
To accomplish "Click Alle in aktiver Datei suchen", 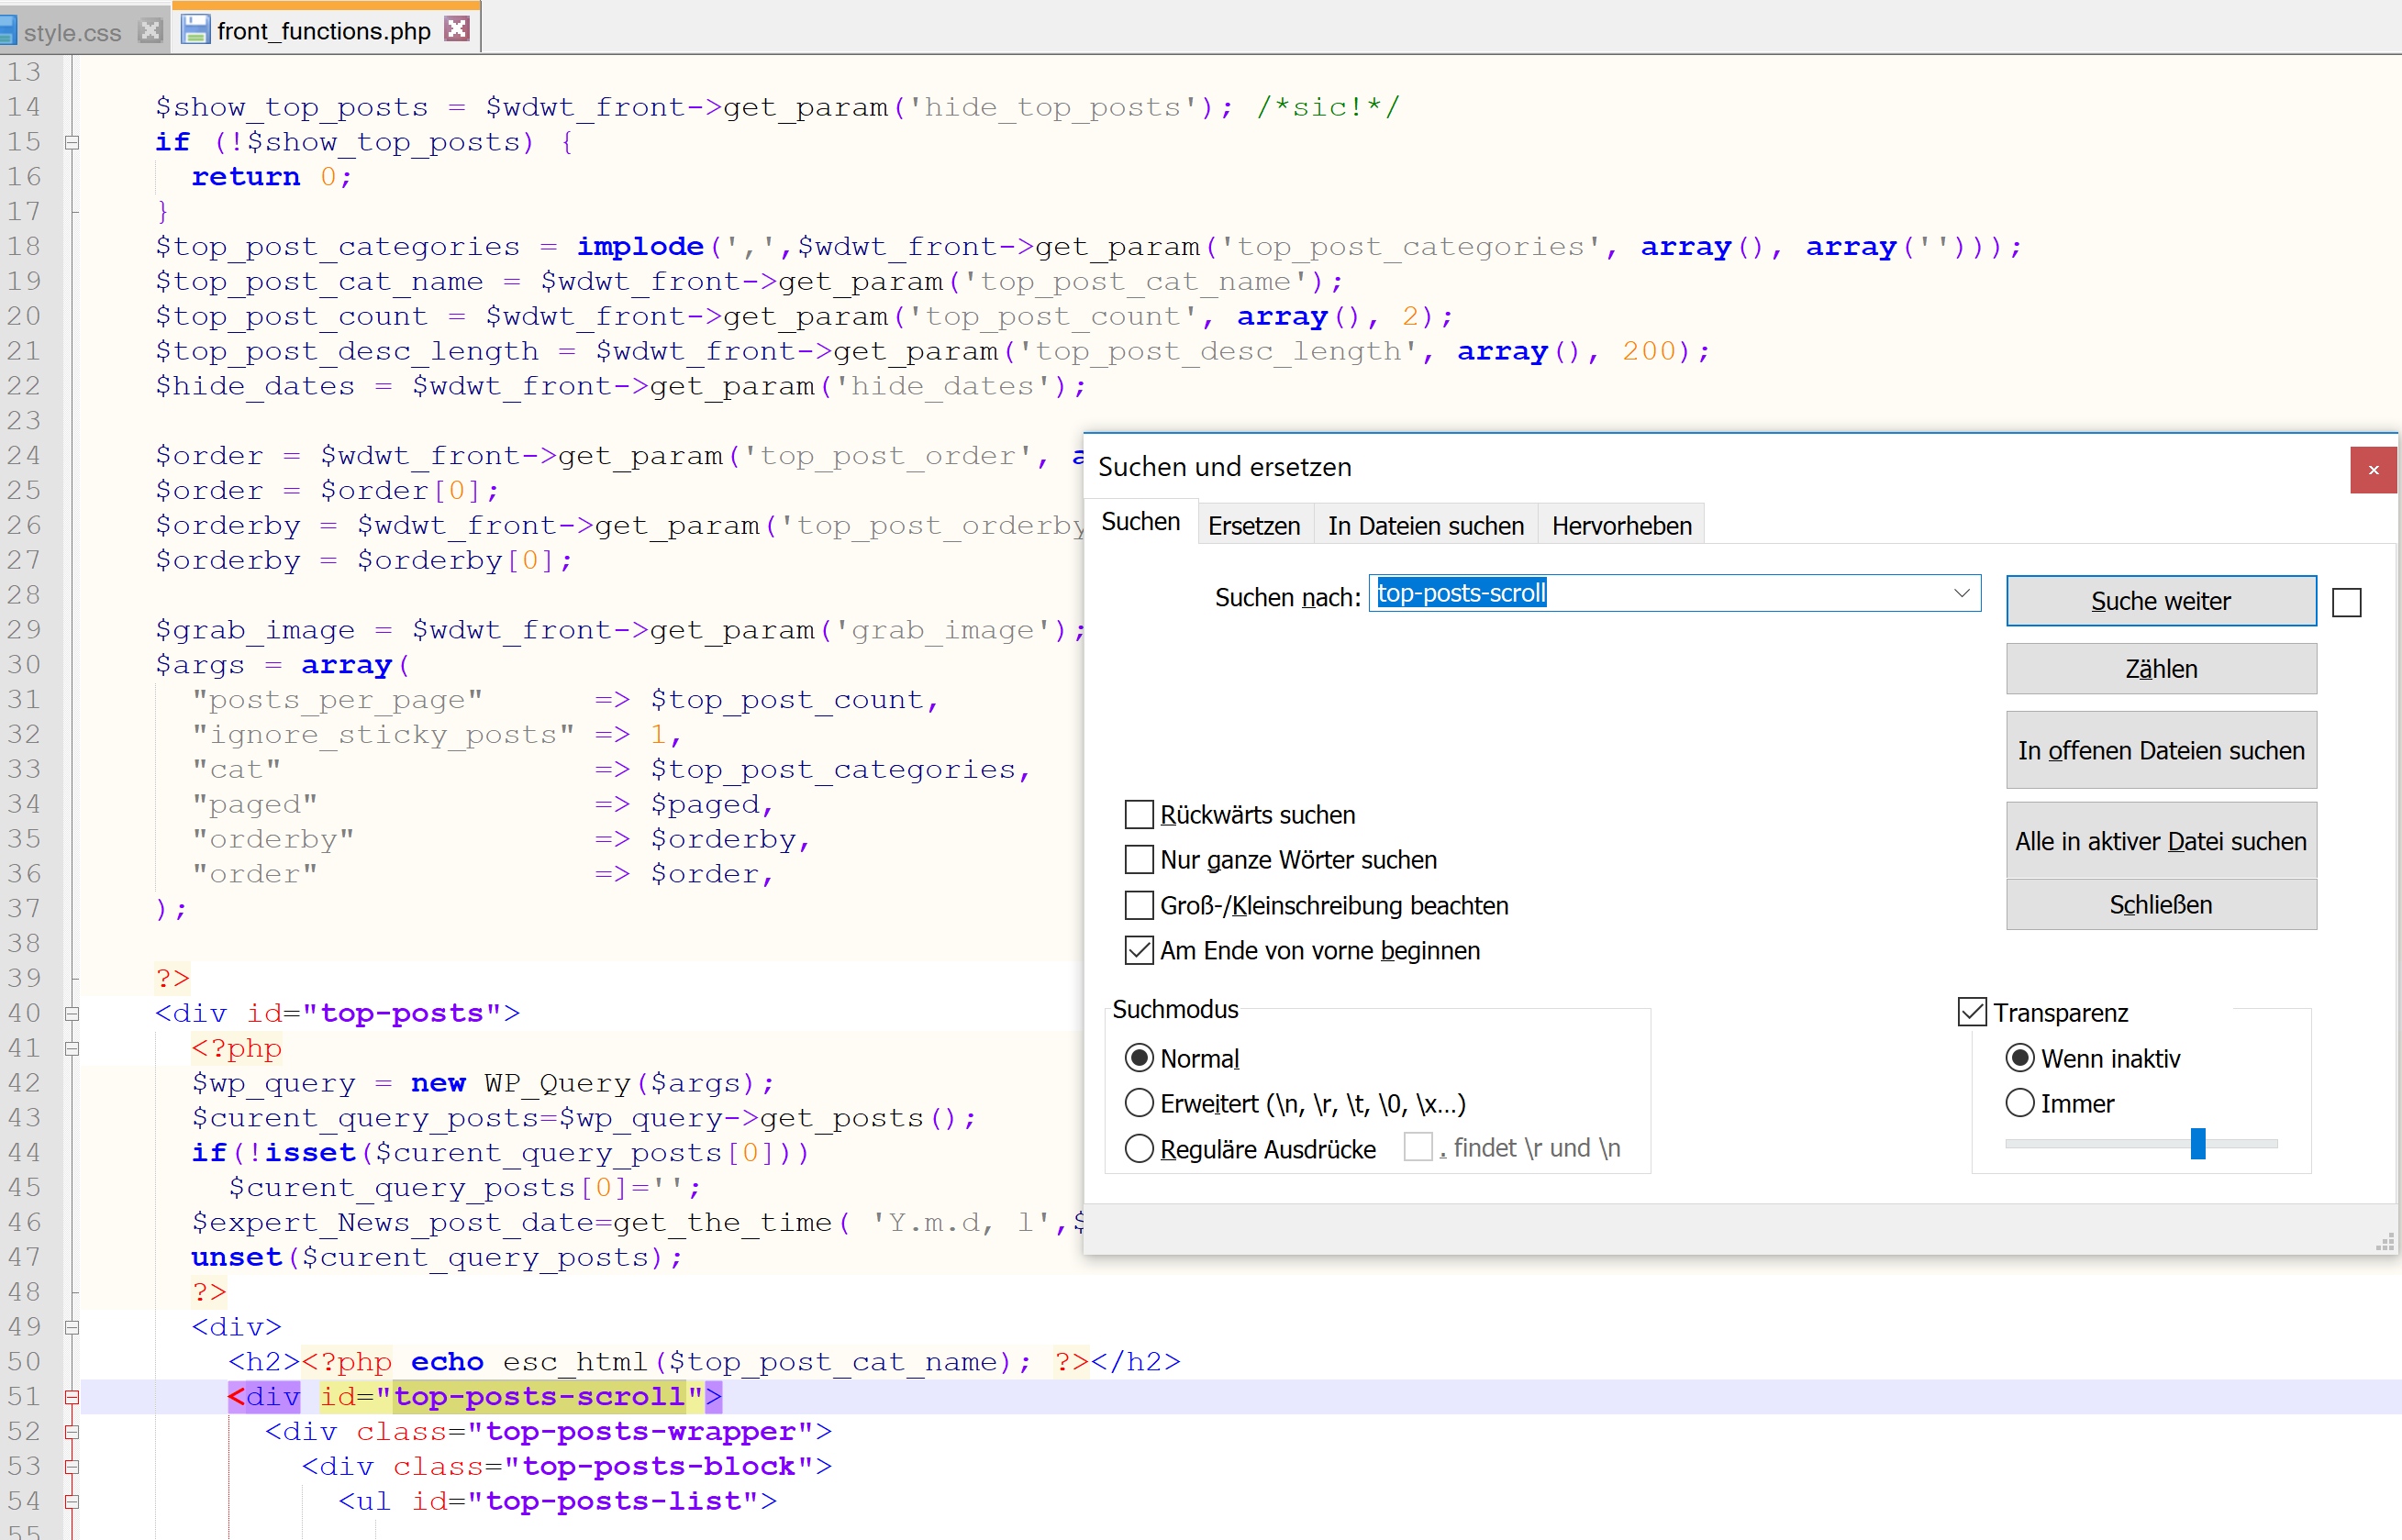I will pos(2161,841).
